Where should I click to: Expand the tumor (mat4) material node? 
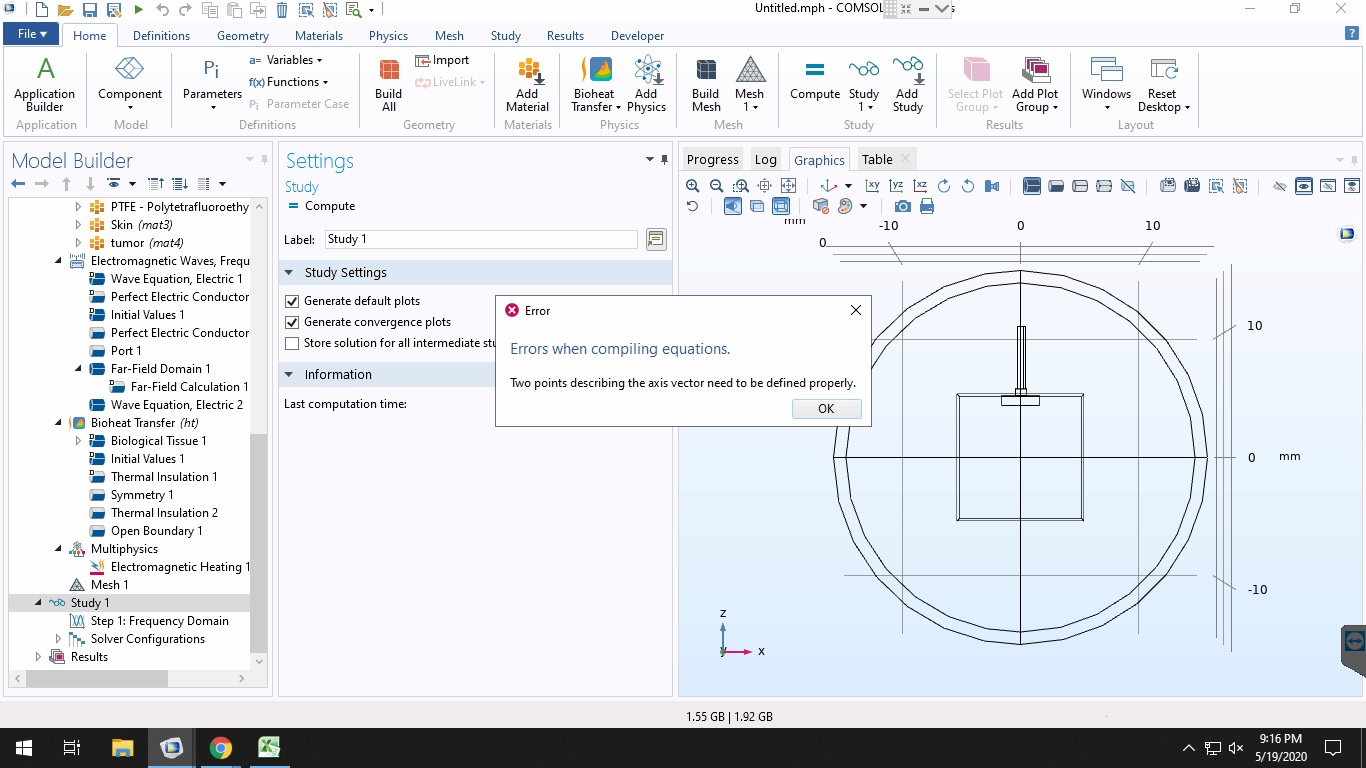pos(78,243)
